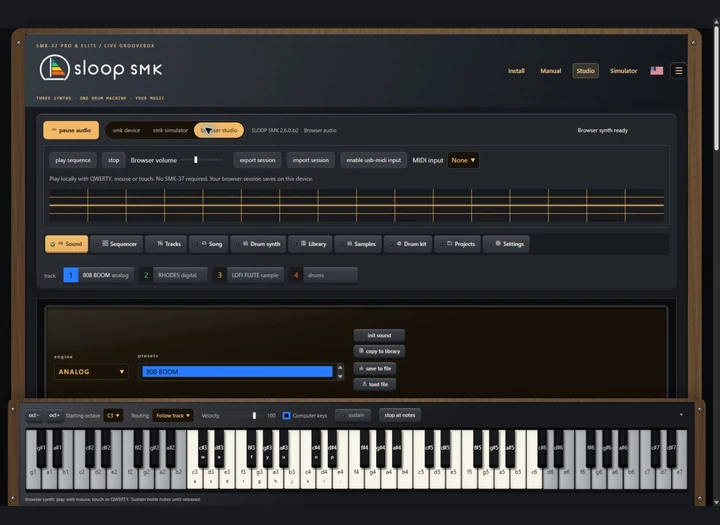Viewport: 720px width, 525px height.
Task: Open the MIDI input dropdown
Action: click(463, 160)
